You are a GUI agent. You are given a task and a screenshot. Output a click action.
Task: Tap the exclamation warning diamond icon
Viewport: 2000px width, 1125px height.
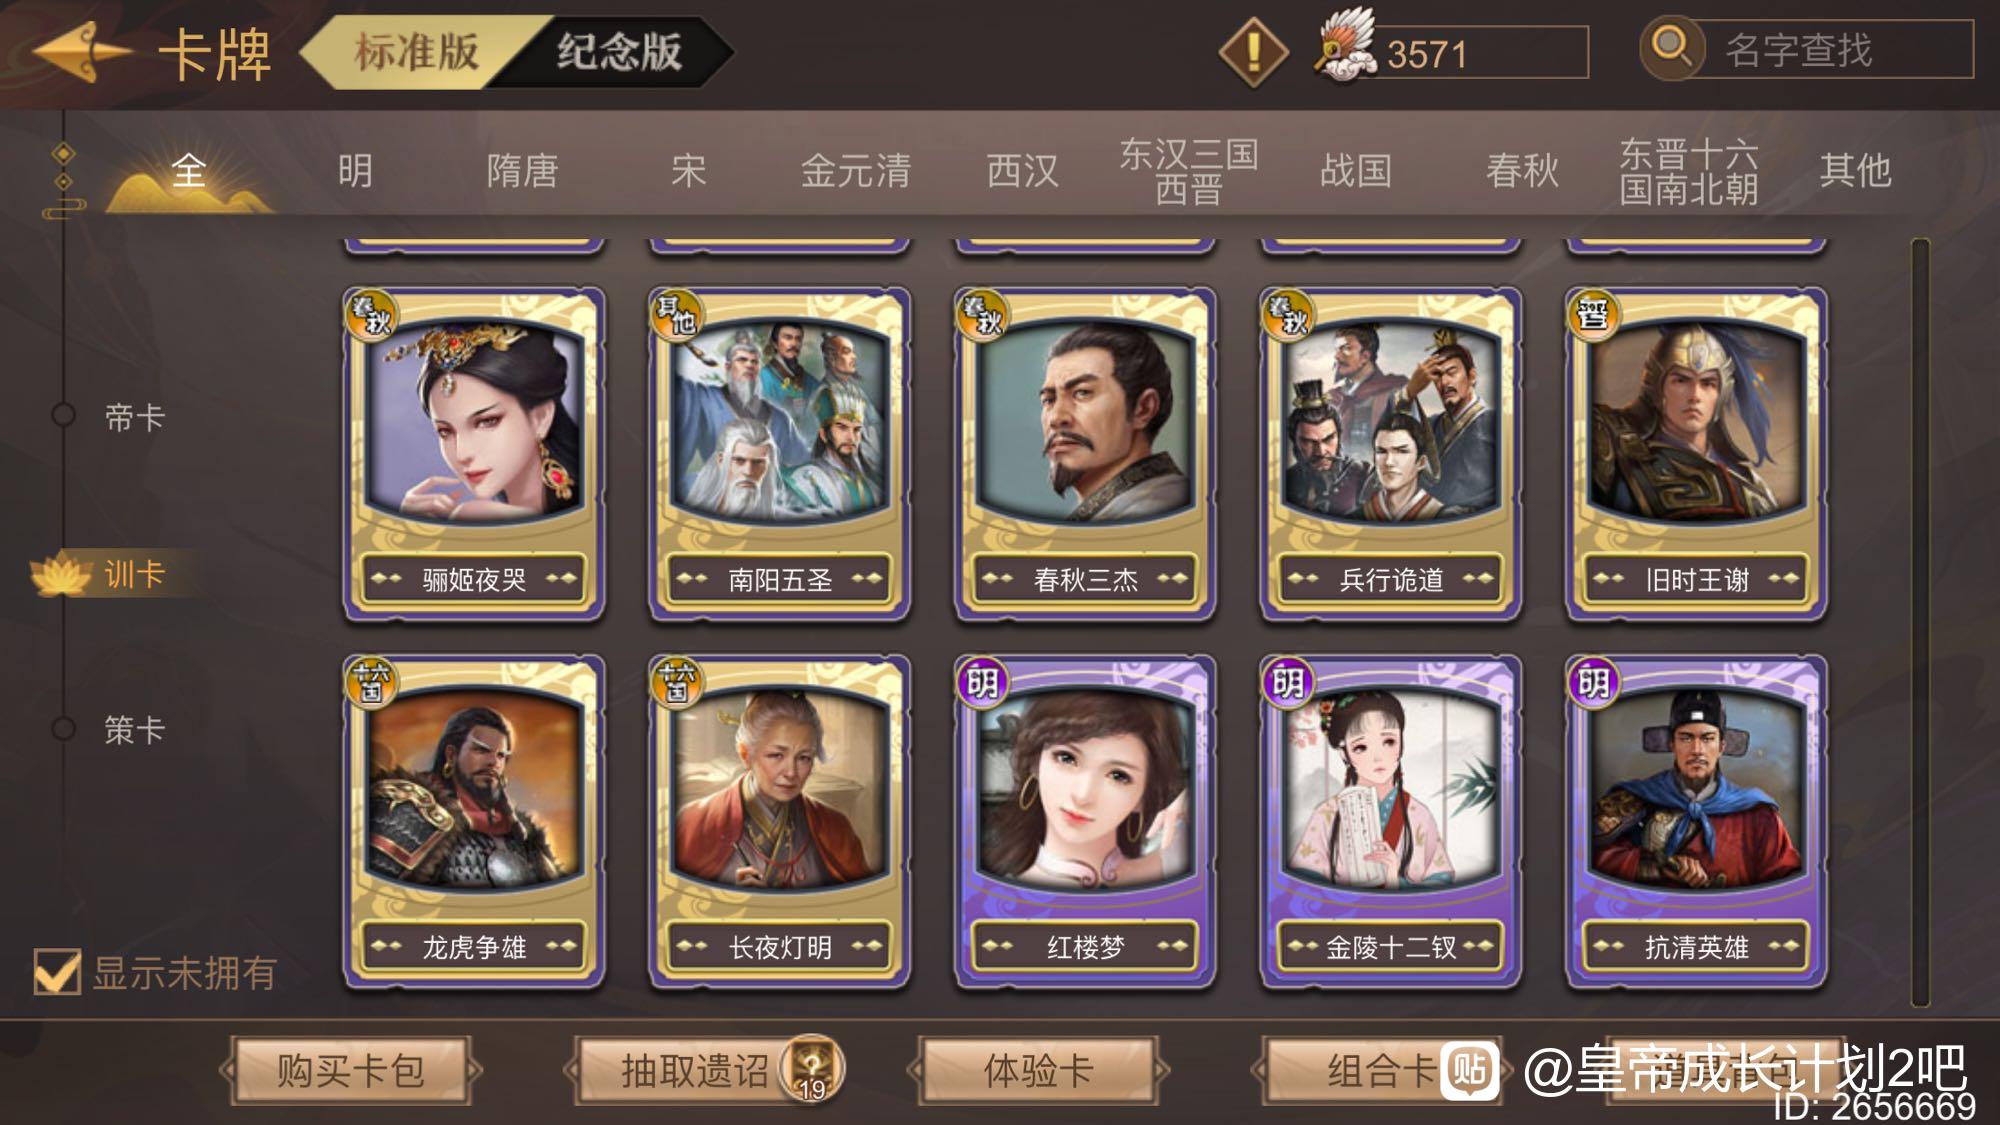[1253, 52]
